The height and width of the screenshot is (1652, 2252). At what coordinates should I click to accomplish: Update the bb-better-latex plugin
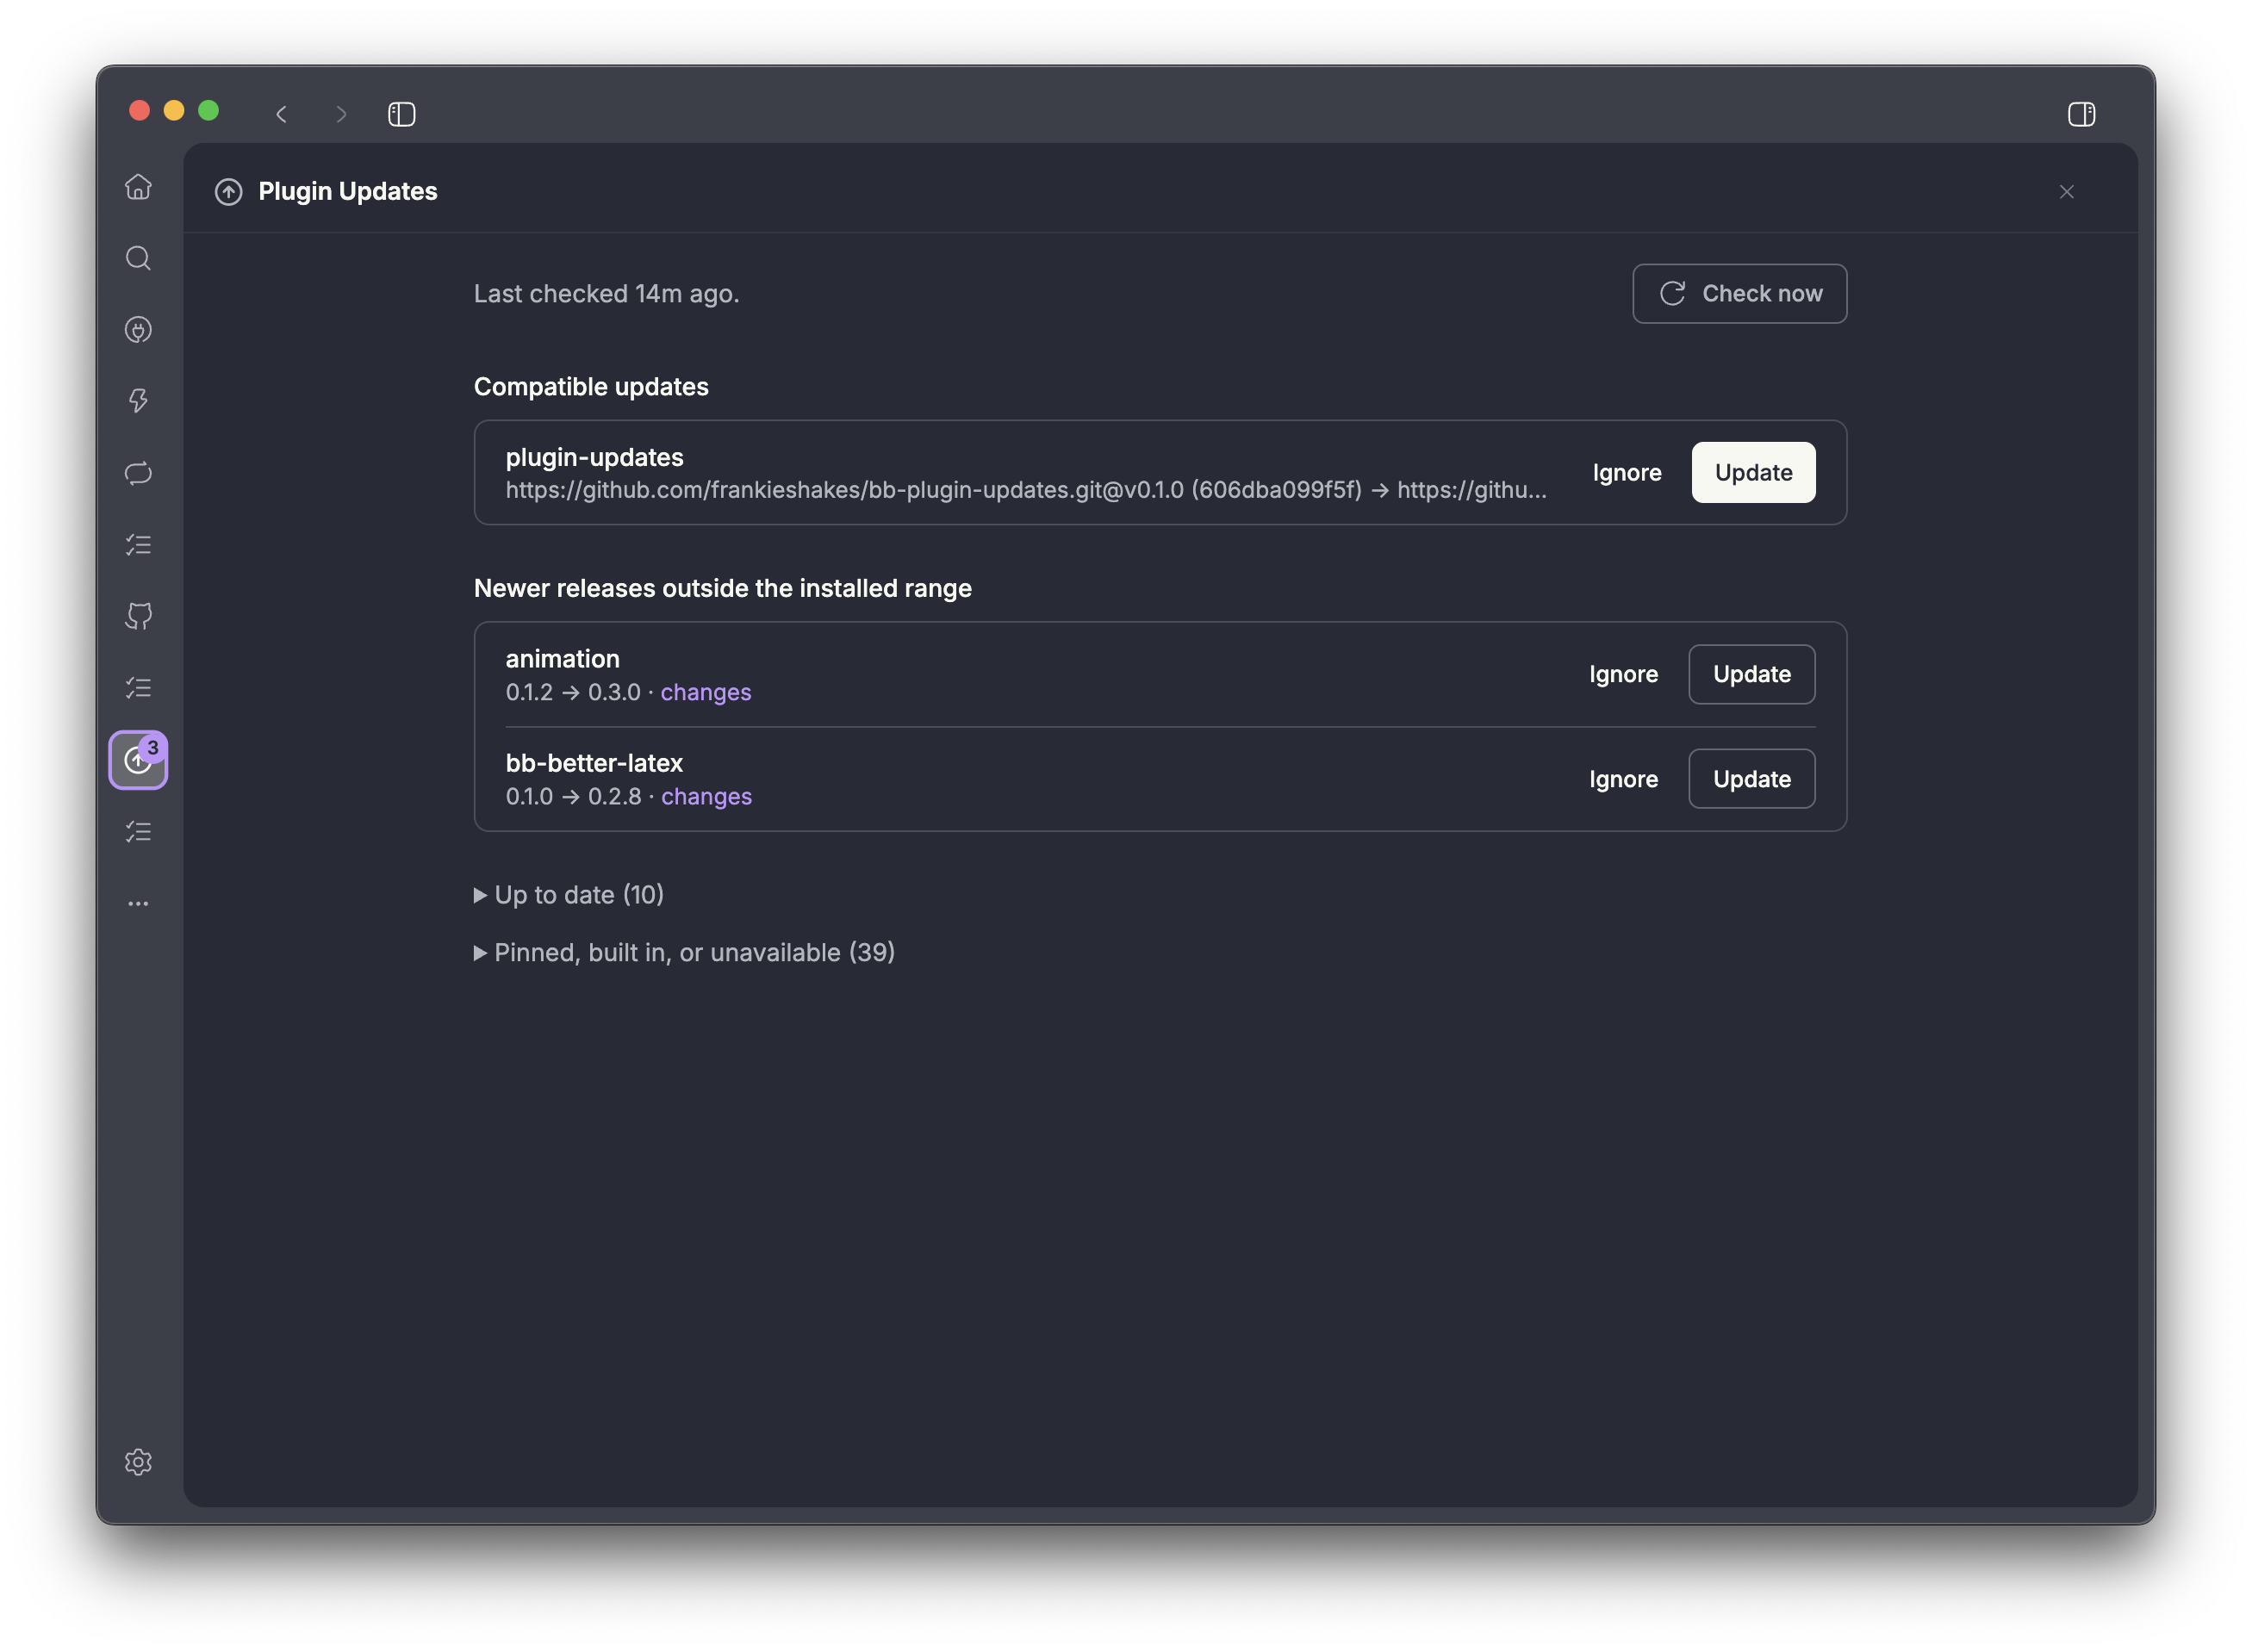tap(1751, 779)
